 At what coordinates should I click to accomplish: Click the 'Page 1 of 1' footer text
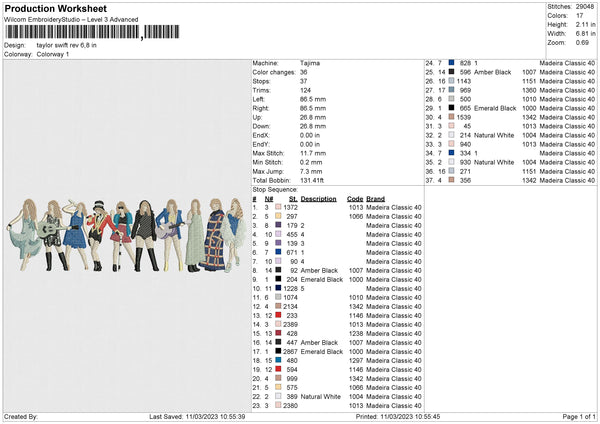(579, 417)
